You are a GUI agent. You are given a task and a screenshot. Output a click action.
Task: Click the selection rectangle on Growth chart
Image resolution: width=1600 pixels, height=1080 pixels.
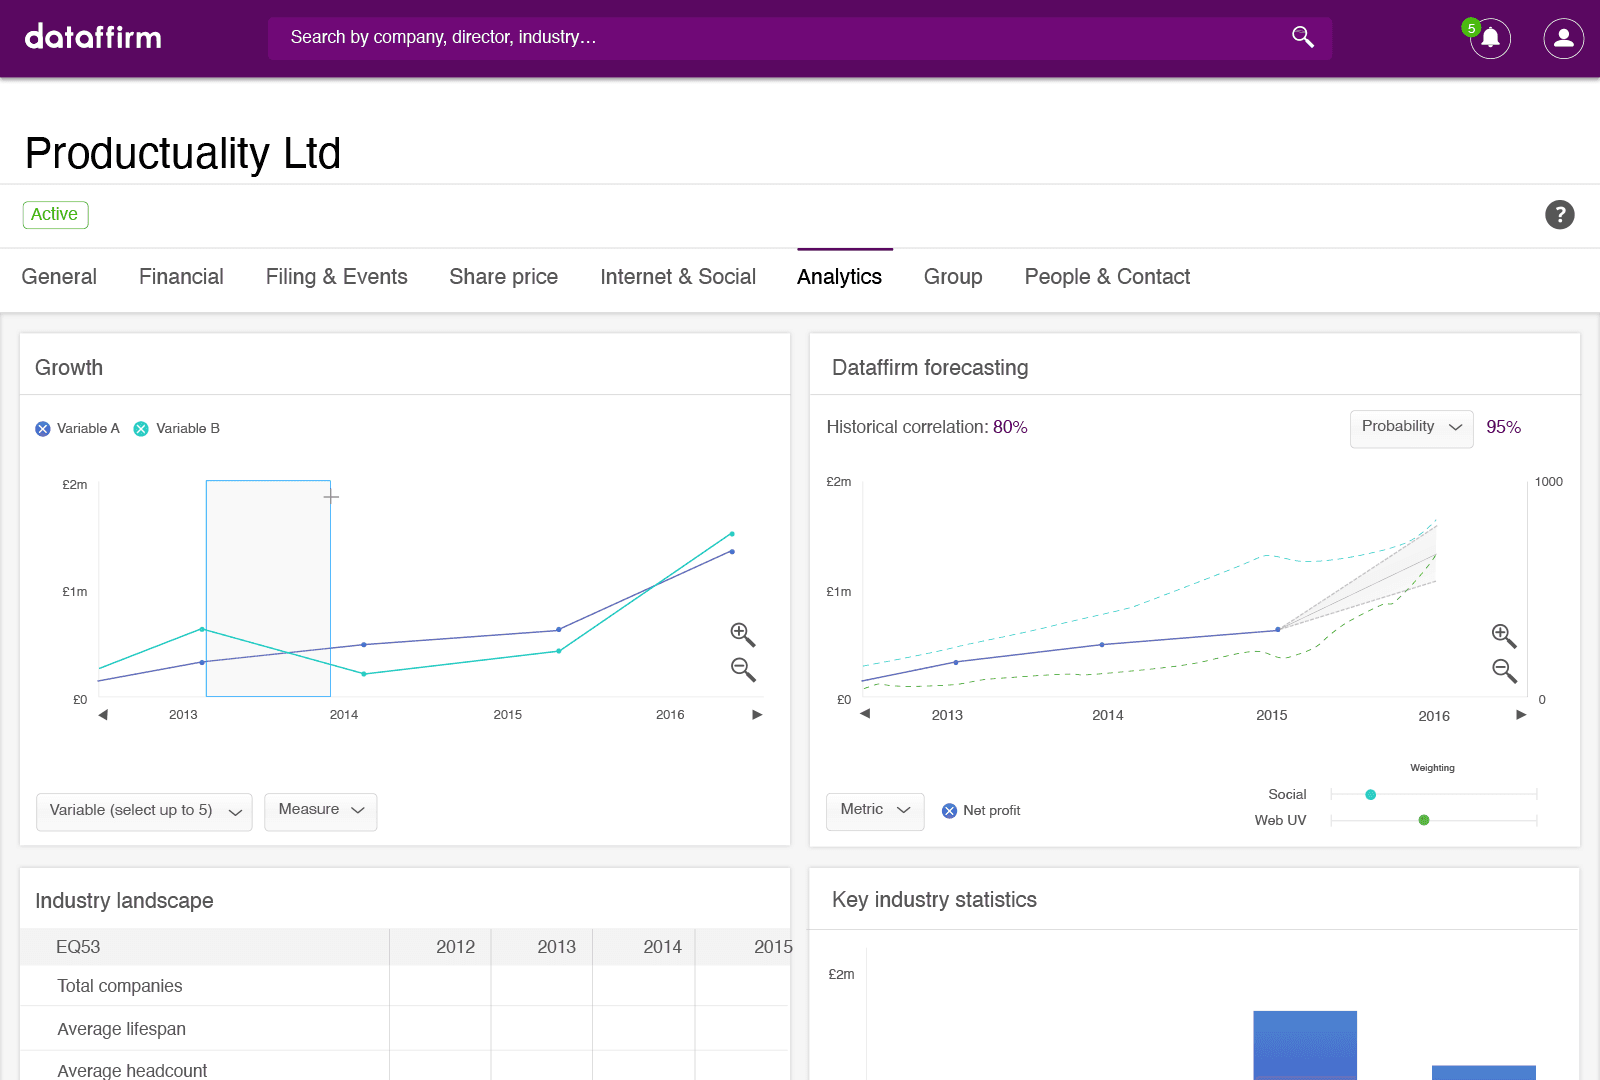point(268,588)
